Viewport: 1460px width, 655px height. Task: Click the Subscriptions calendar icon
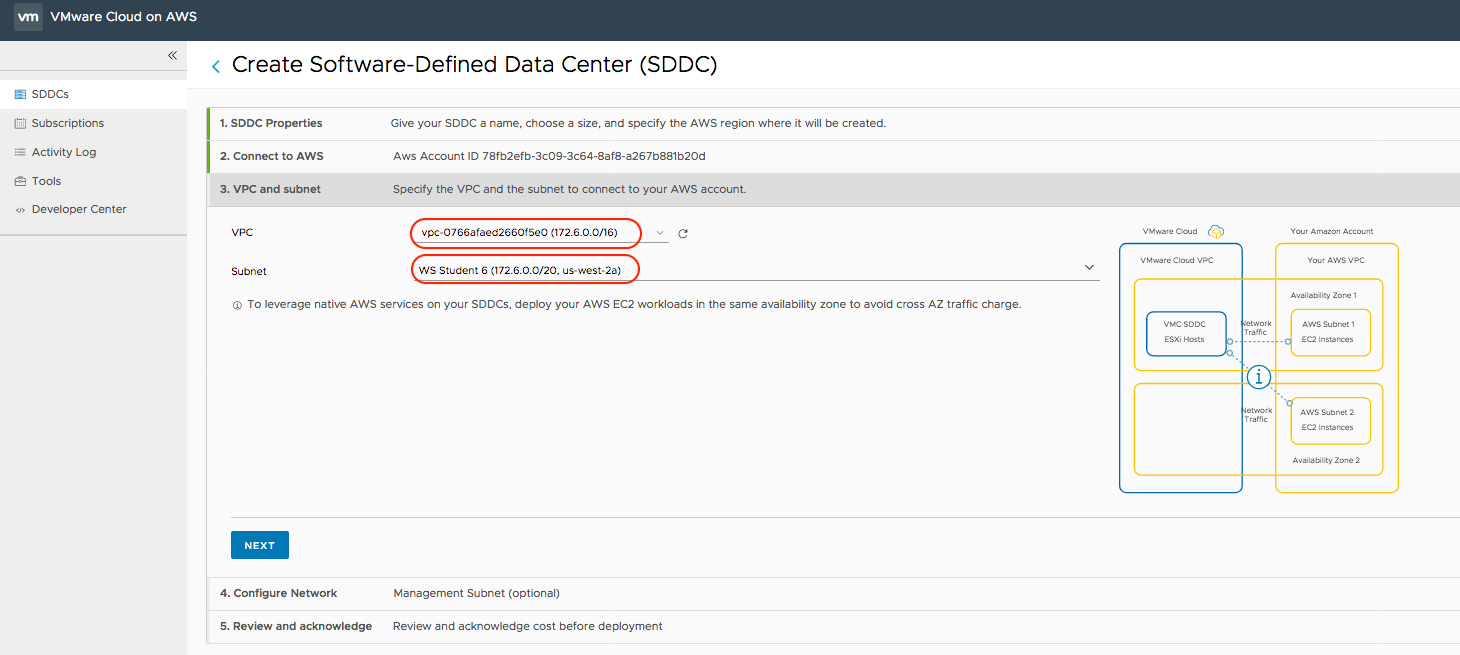20,123
